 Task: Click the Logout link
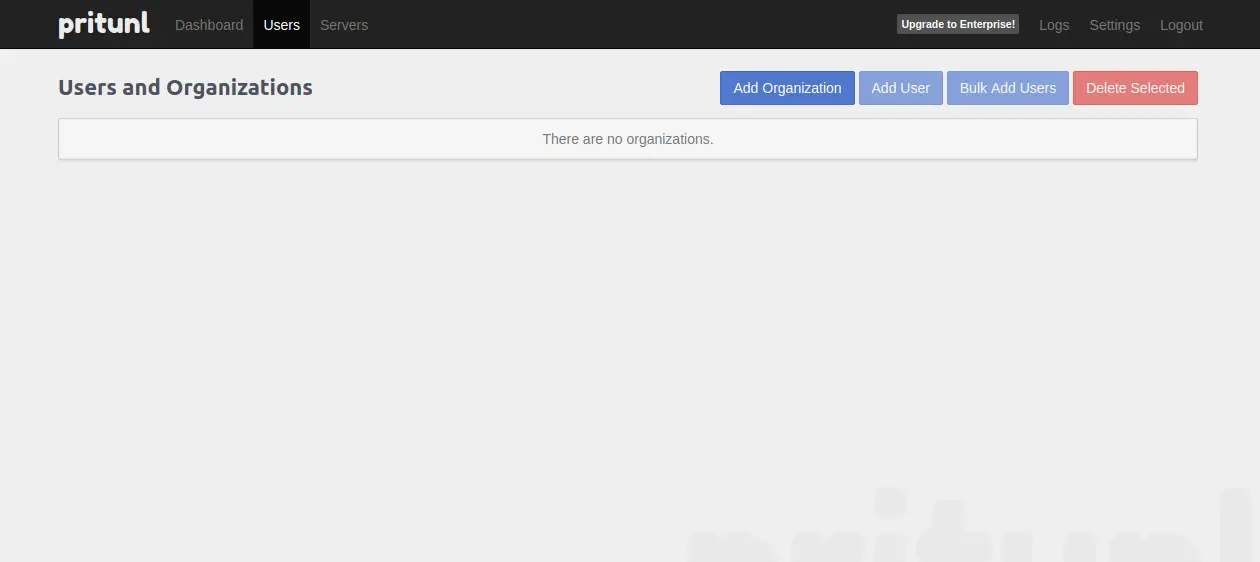tap(1181, 25)
